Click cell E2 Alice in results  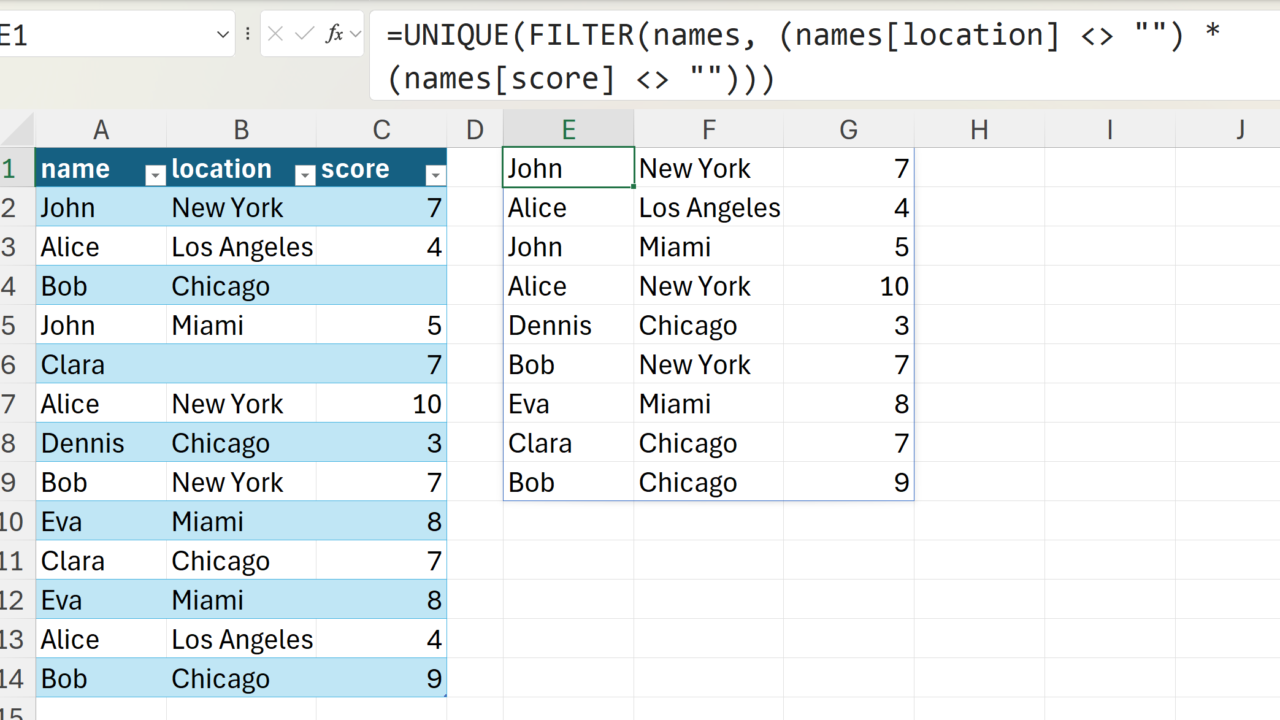pyautogui.click(x=568, y=207)
